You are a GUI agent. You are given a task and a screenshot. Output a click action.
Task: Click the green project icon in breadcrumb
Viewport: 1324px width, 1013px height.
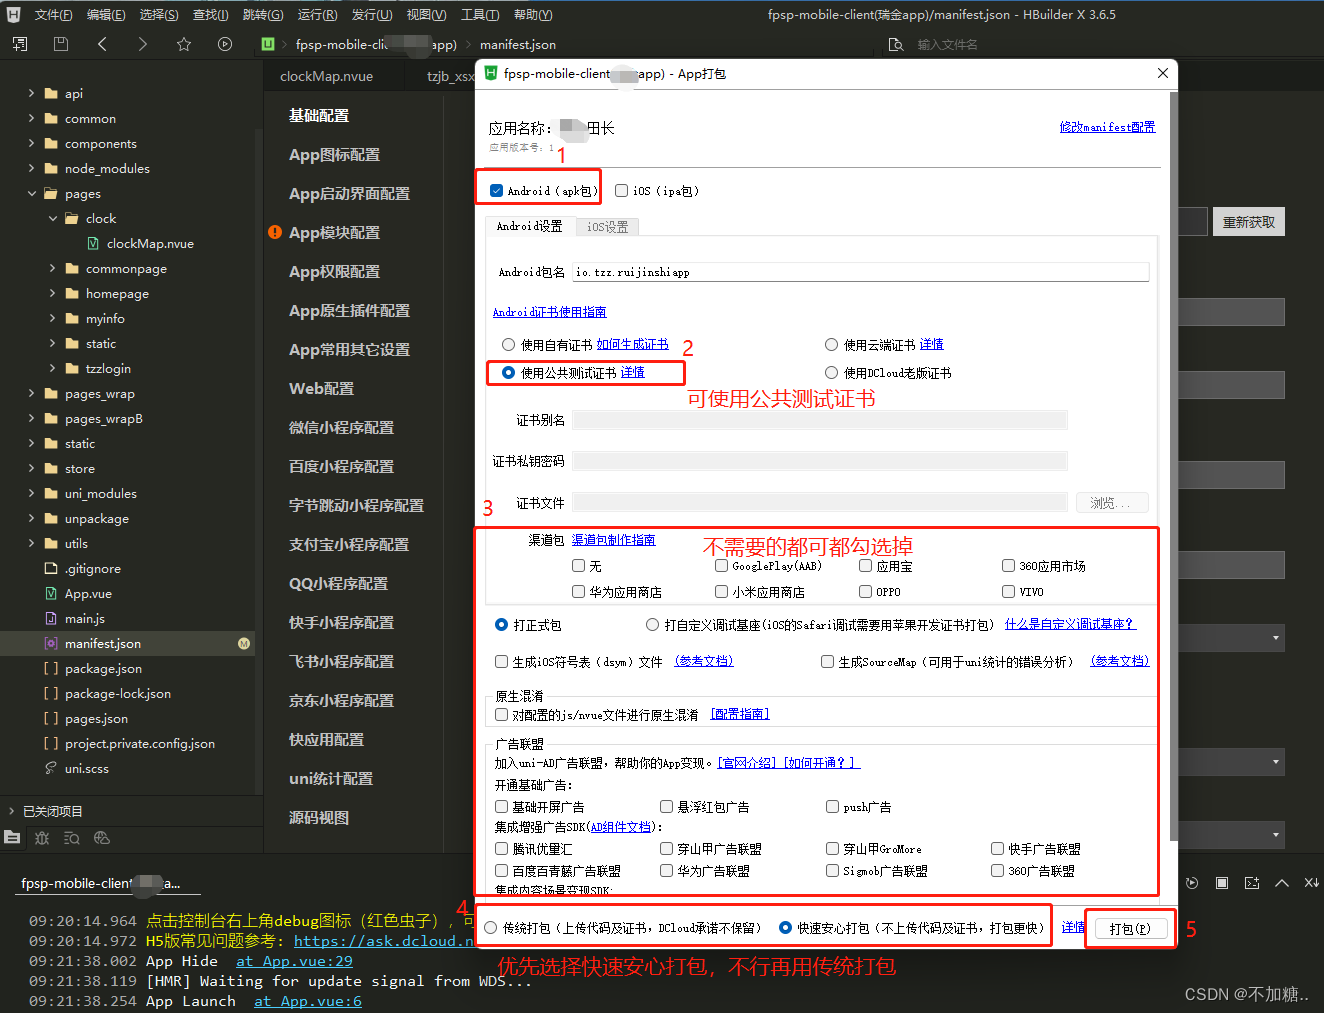268,44
